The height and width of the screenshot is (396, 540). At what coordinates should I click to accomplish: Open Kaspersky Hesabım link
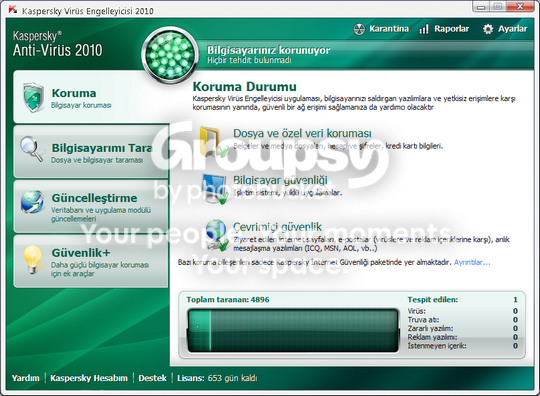tap(89, 378)
